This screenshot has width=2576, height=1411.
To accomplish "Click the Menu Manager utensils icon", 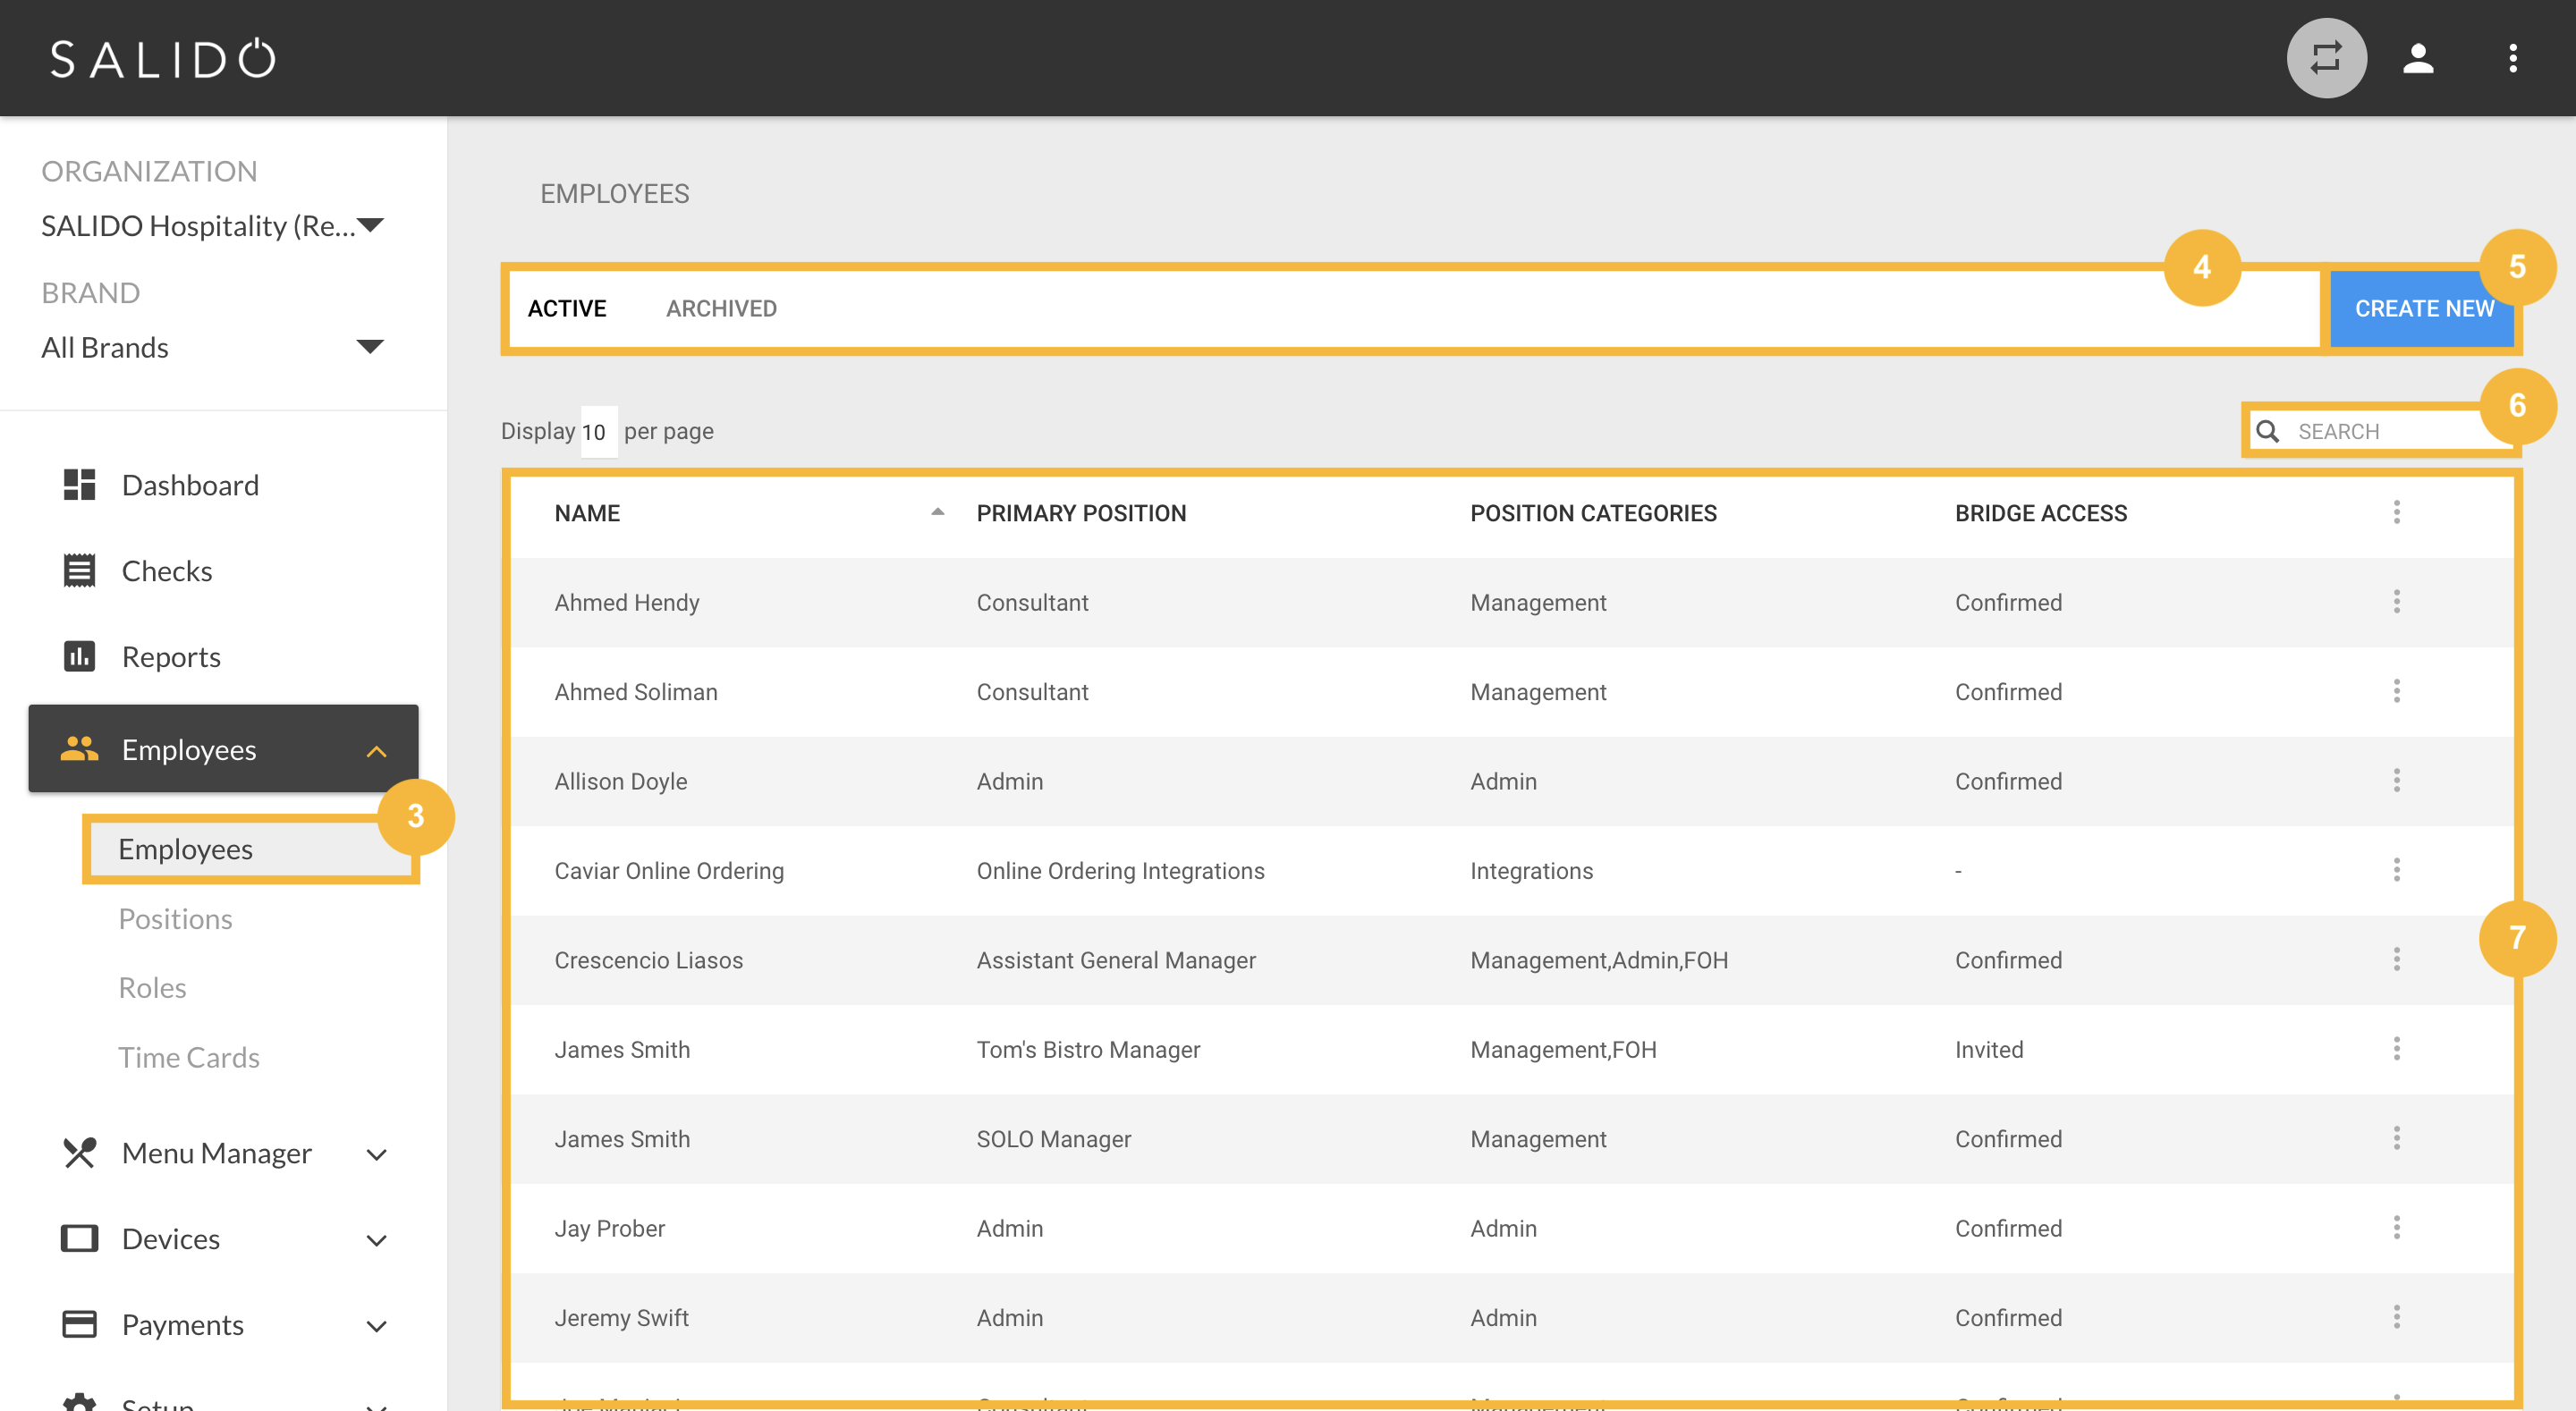I will 79,1153.
